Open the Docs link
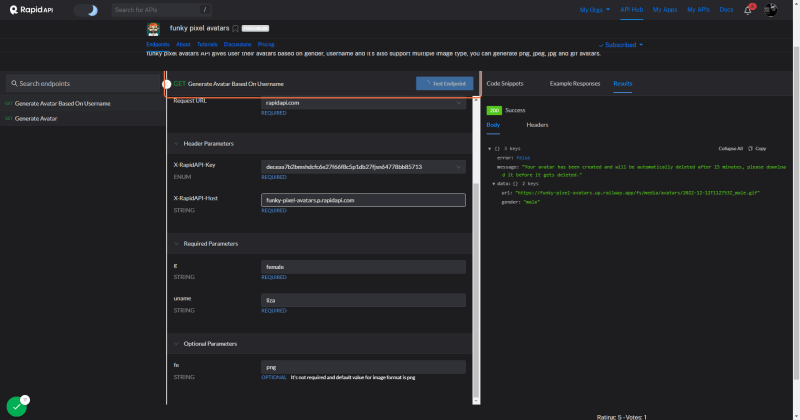Screen dimensions: 800x420 (x=726, y=10)
